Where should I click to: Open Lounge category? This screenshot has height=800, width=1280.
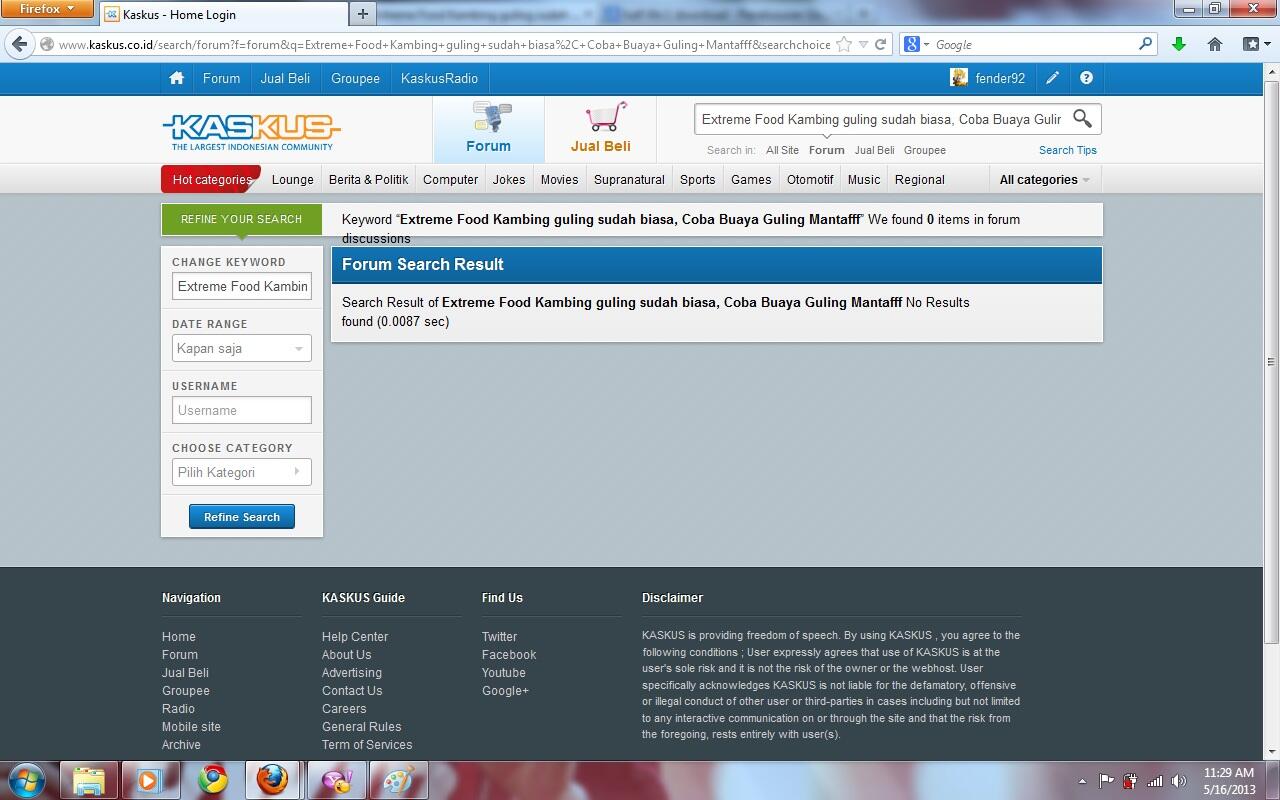point(293,180)
